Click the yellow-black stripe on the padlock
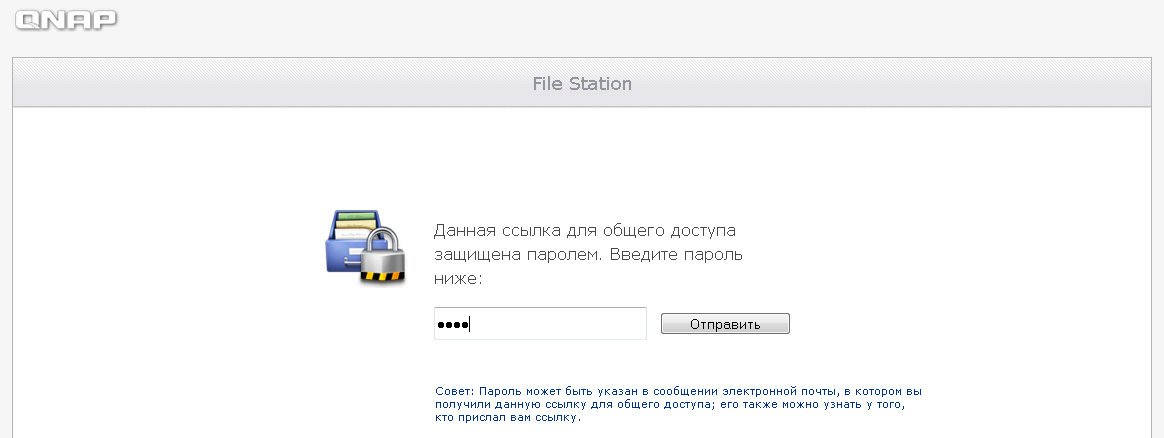This screenshot has width=1164, height=438. point(384,276)
